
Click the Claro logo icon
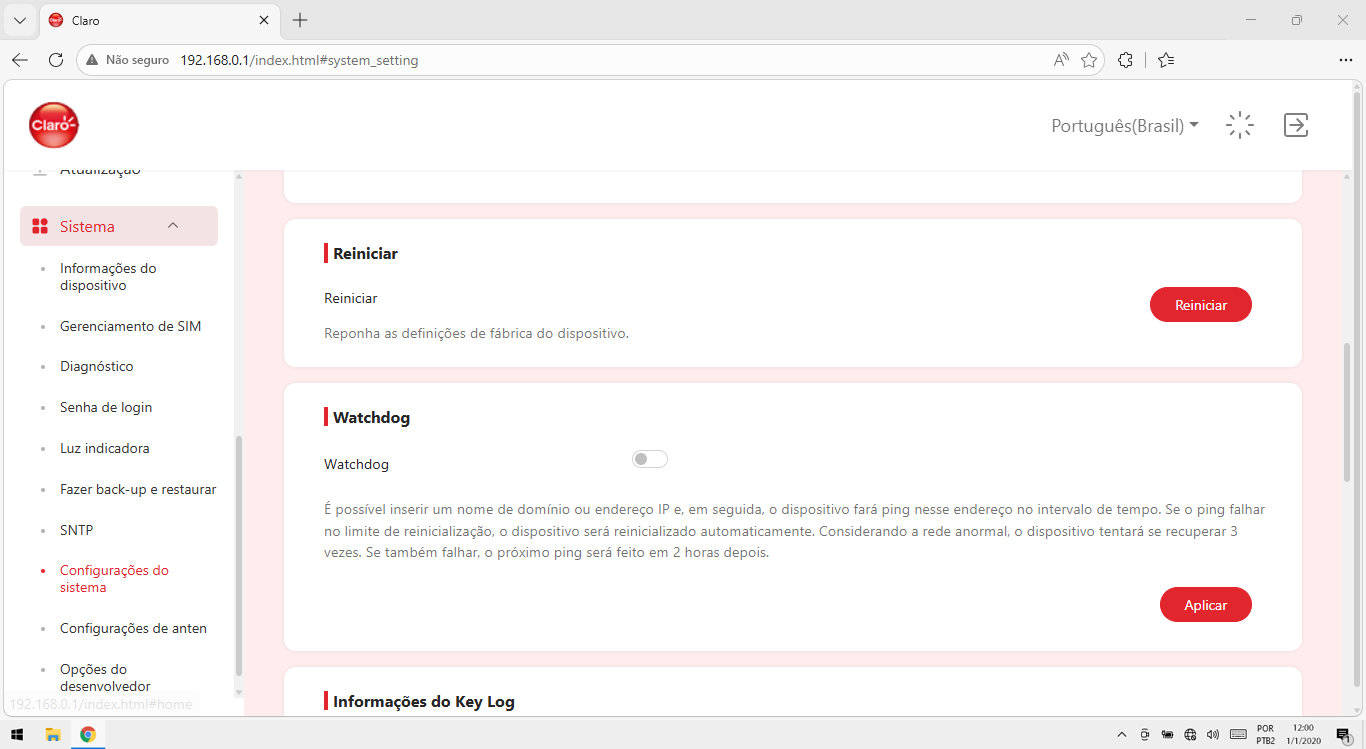[x=54, y=125]
